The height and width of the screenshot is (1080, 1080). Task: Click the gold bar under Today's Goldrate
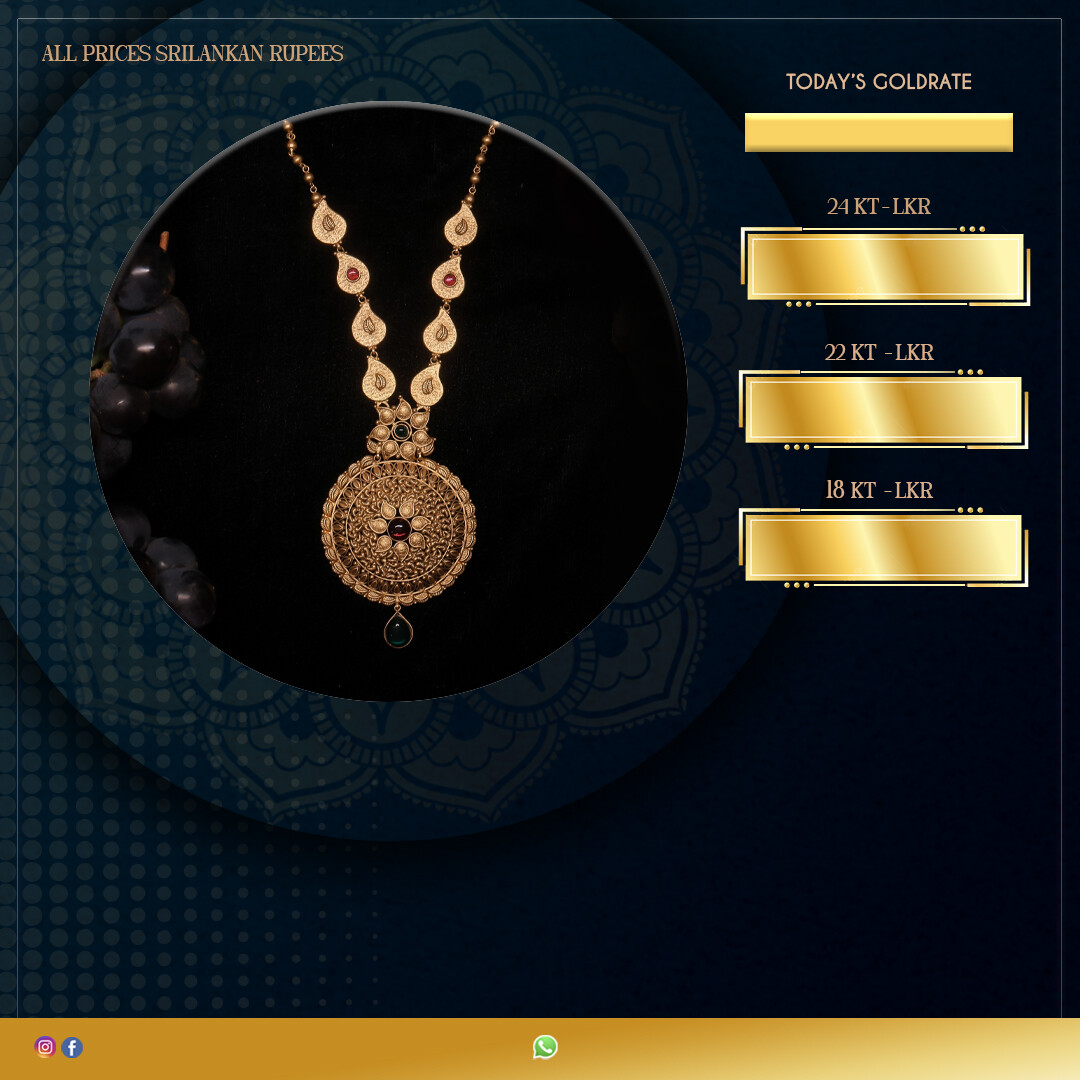(x=879, y=132)
